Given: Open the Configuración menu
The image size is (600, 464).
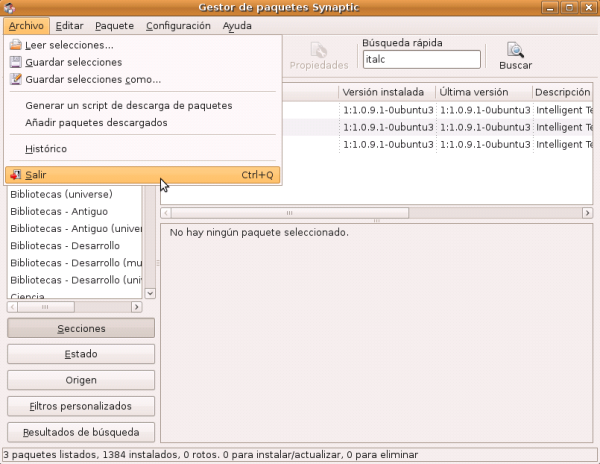Looking at the screenshot, I should [x=178, y=25].
